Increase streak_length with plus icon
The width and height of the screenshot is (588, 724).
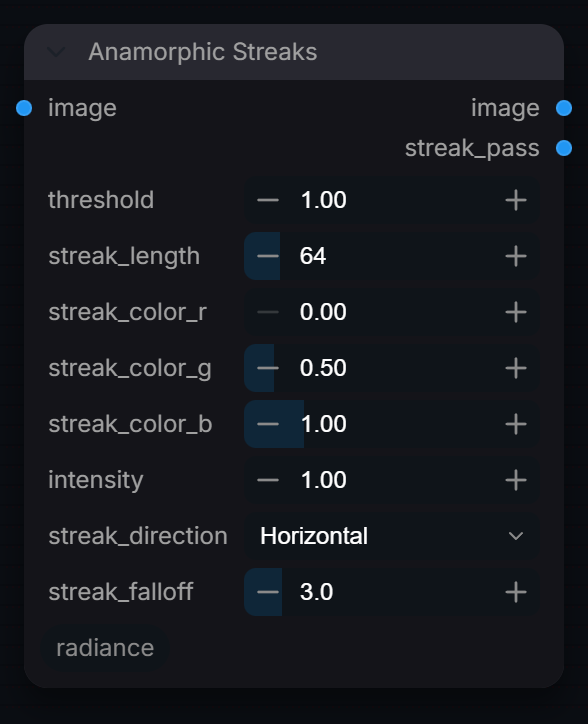point(516,256)
